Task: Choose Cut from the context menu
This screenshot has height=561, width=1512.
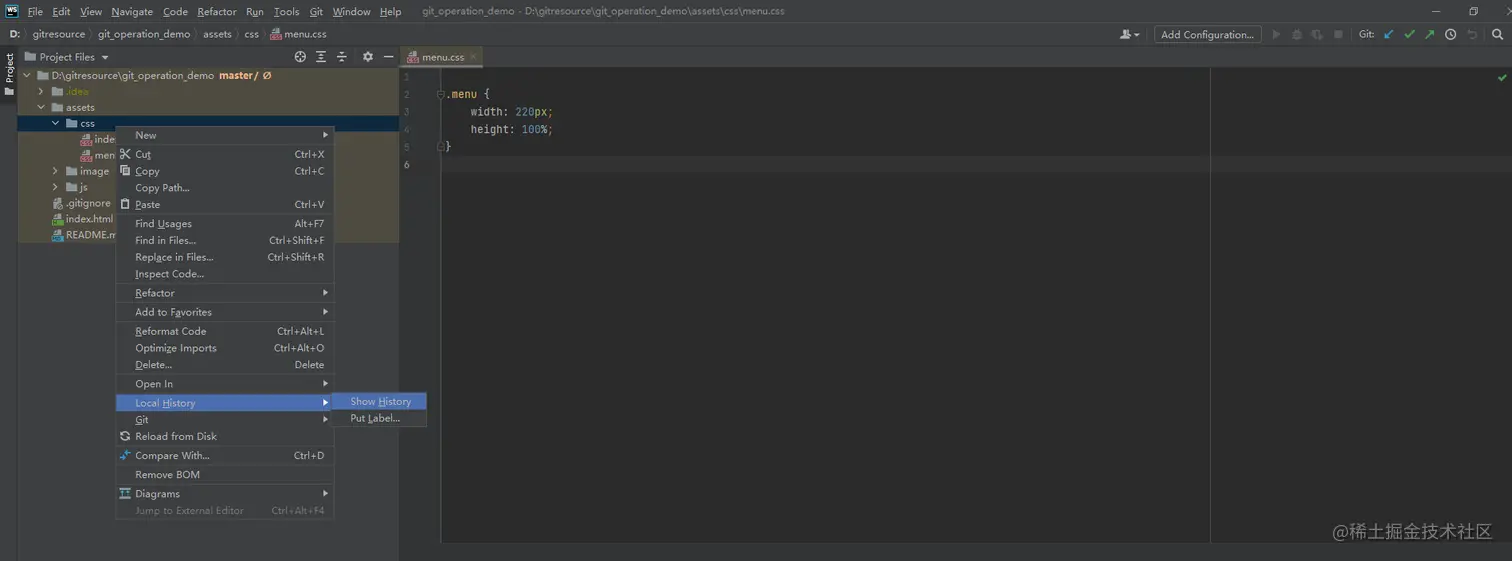Action: pyautogui.click(x=225, y=154)
